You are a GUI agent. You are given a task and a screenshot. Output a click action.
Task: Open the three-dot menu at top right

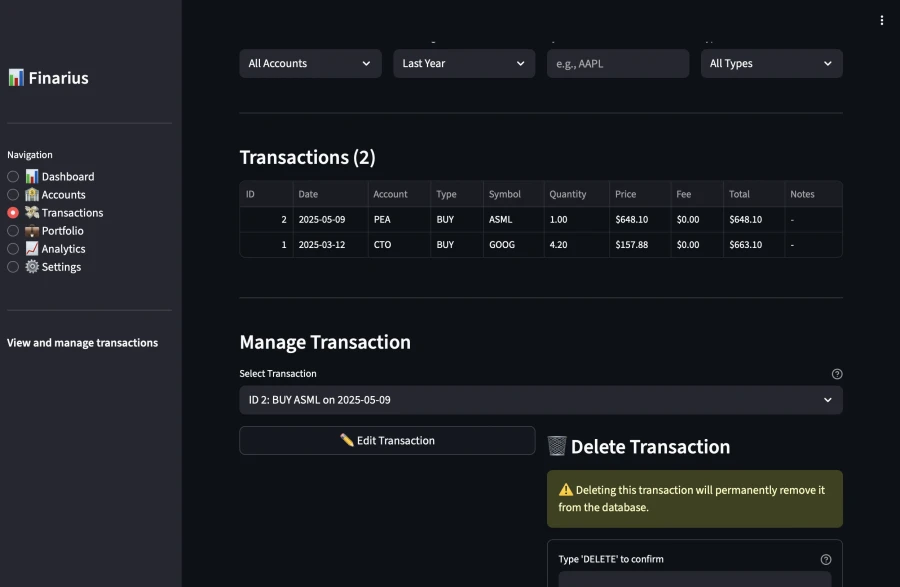coord(882,20)
